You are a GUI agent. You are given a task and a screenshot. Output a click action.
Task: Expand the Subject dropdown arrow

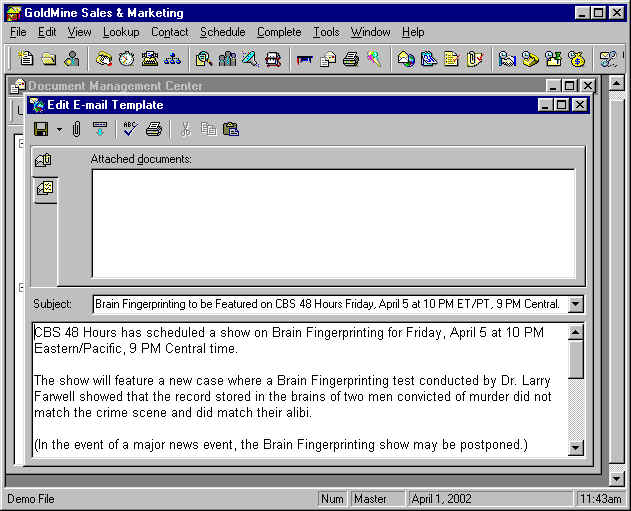575,304
